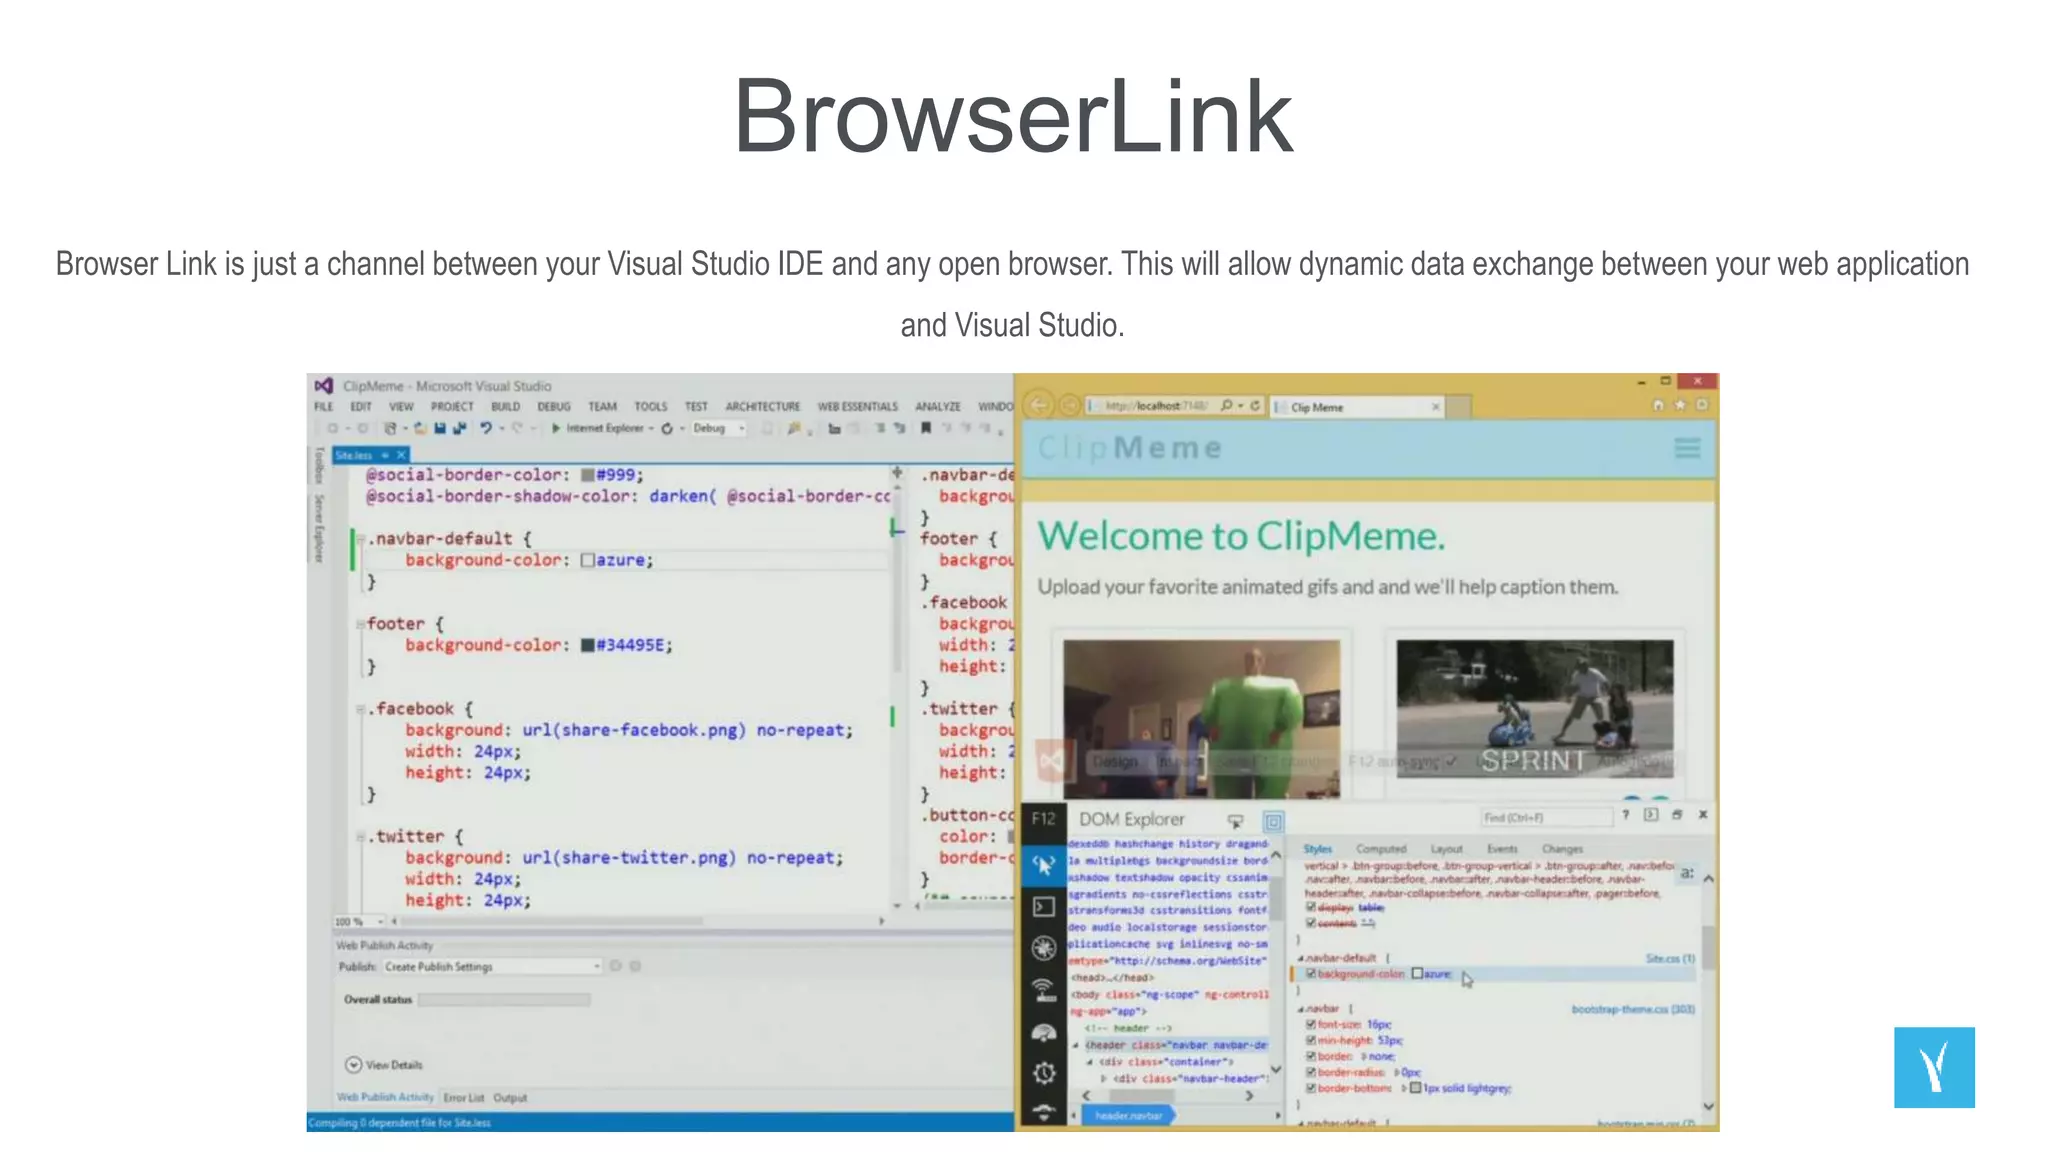Viewport: 2048px width, 1152px height.
Task: Switch to the Changes tab
Action: tap(1562, 849)
